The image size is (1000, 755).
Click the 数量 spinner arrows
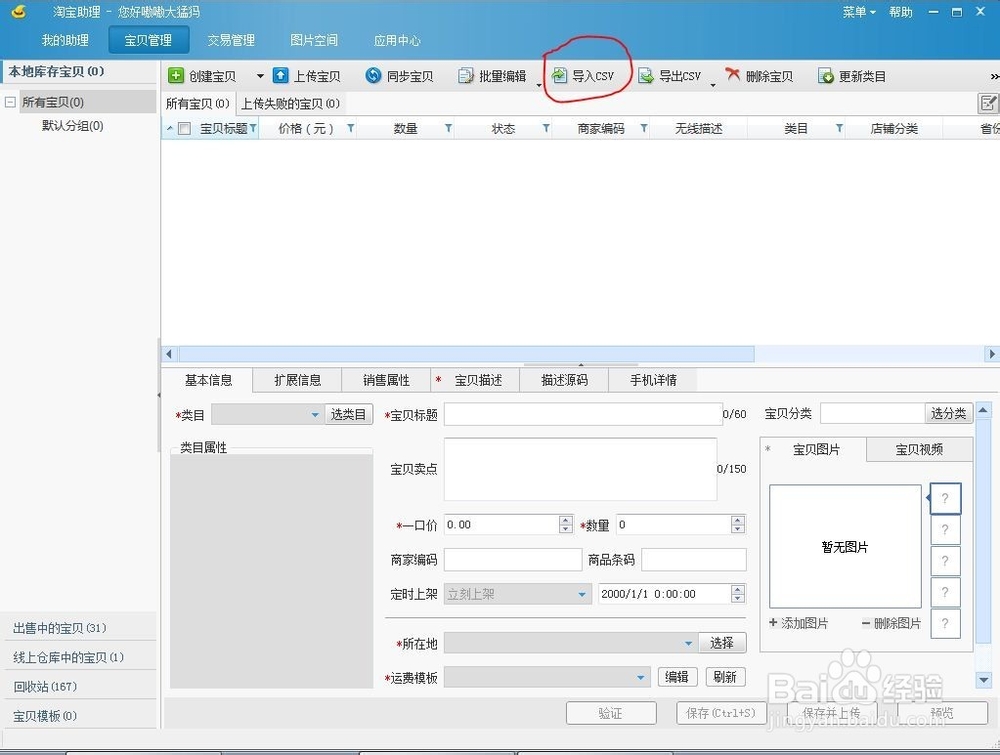coord(738,525)
